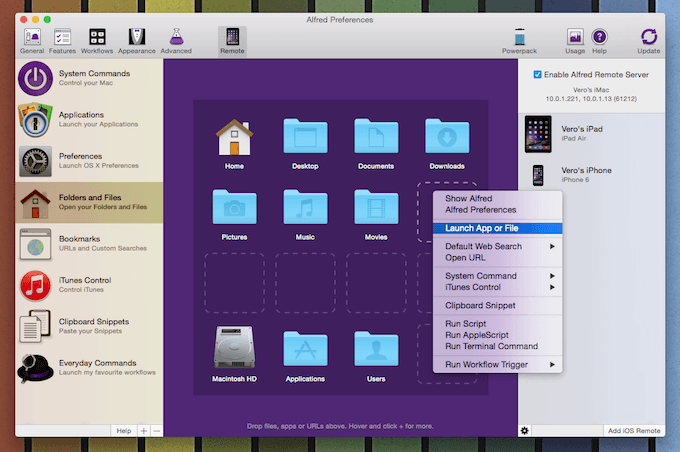
Task: Click the Desktop folder icon
Action: (305, 136)
